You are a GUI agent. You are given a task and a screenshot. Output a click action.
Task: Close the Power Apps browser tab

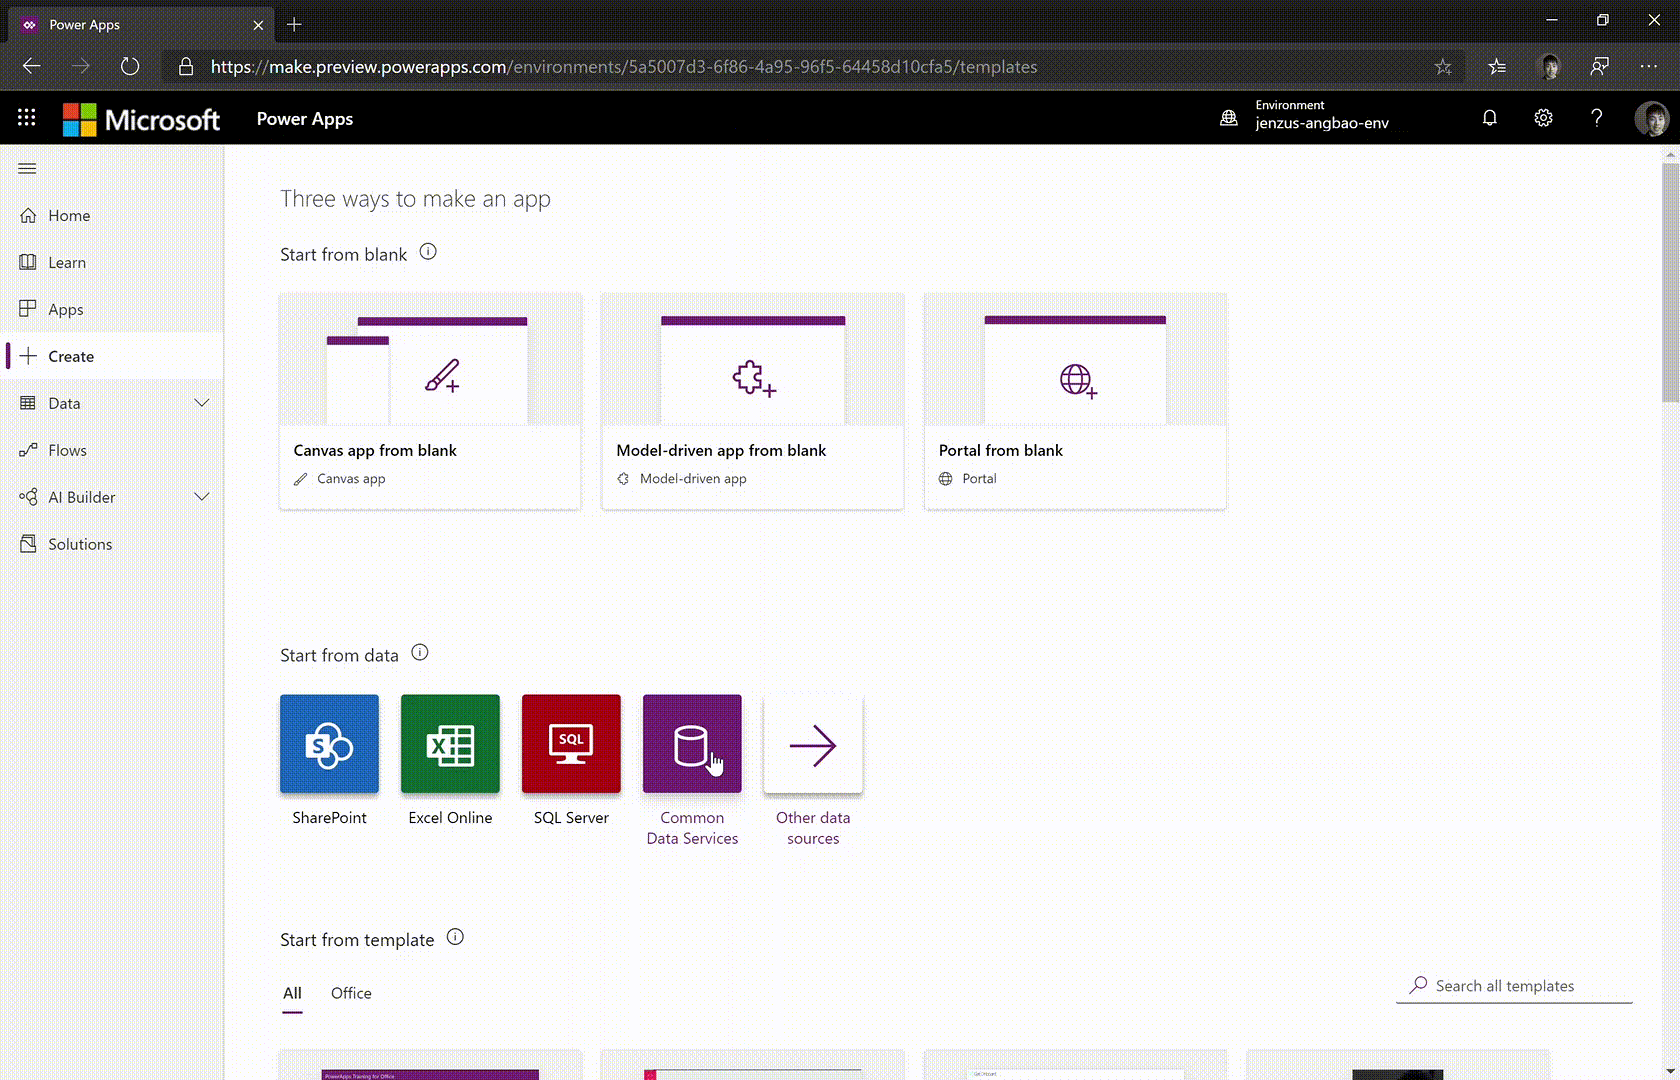pyautogui.click(x=258, y=25)
